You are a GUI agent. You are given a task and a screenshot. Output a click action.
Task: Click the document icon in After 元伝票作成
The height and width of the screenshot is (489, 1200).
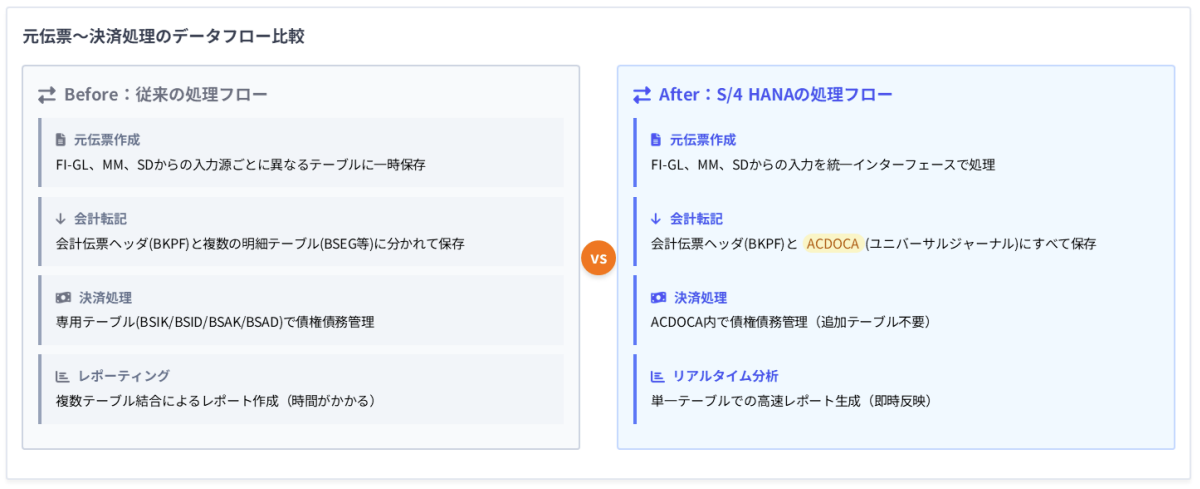(x=656, y=140)
